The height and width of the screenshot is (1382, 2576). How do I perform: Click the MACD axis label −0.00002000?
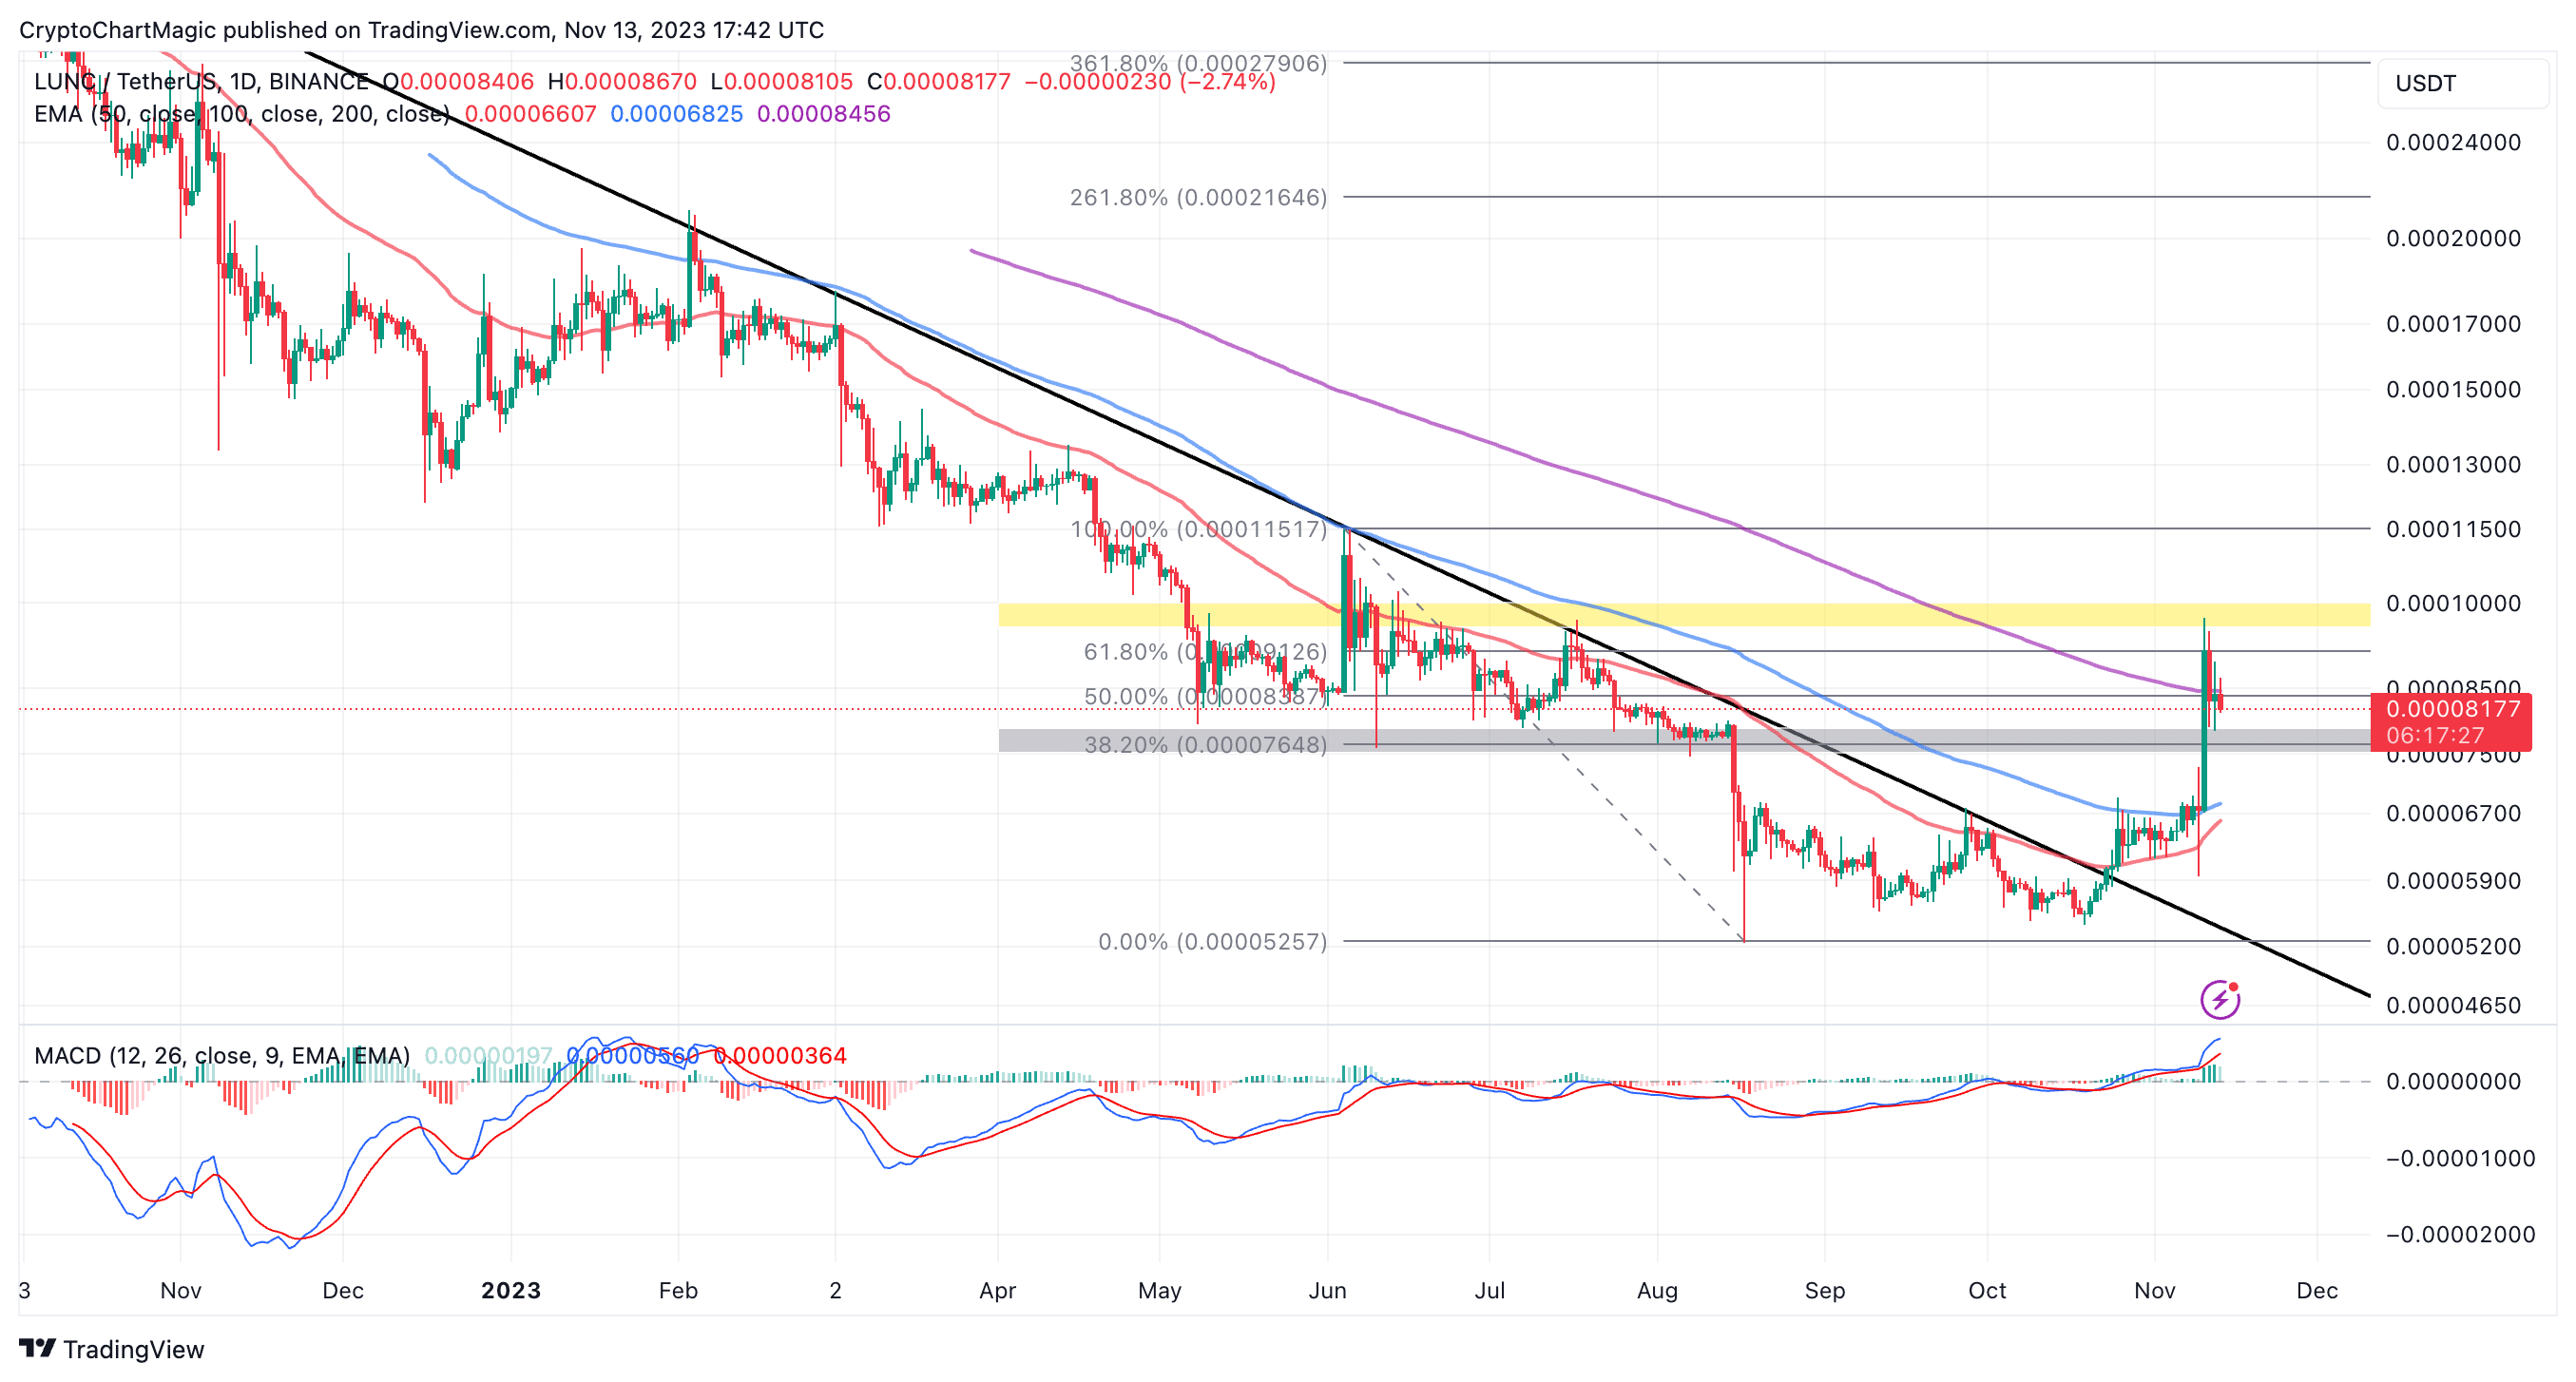(x=2460, y=1234)
